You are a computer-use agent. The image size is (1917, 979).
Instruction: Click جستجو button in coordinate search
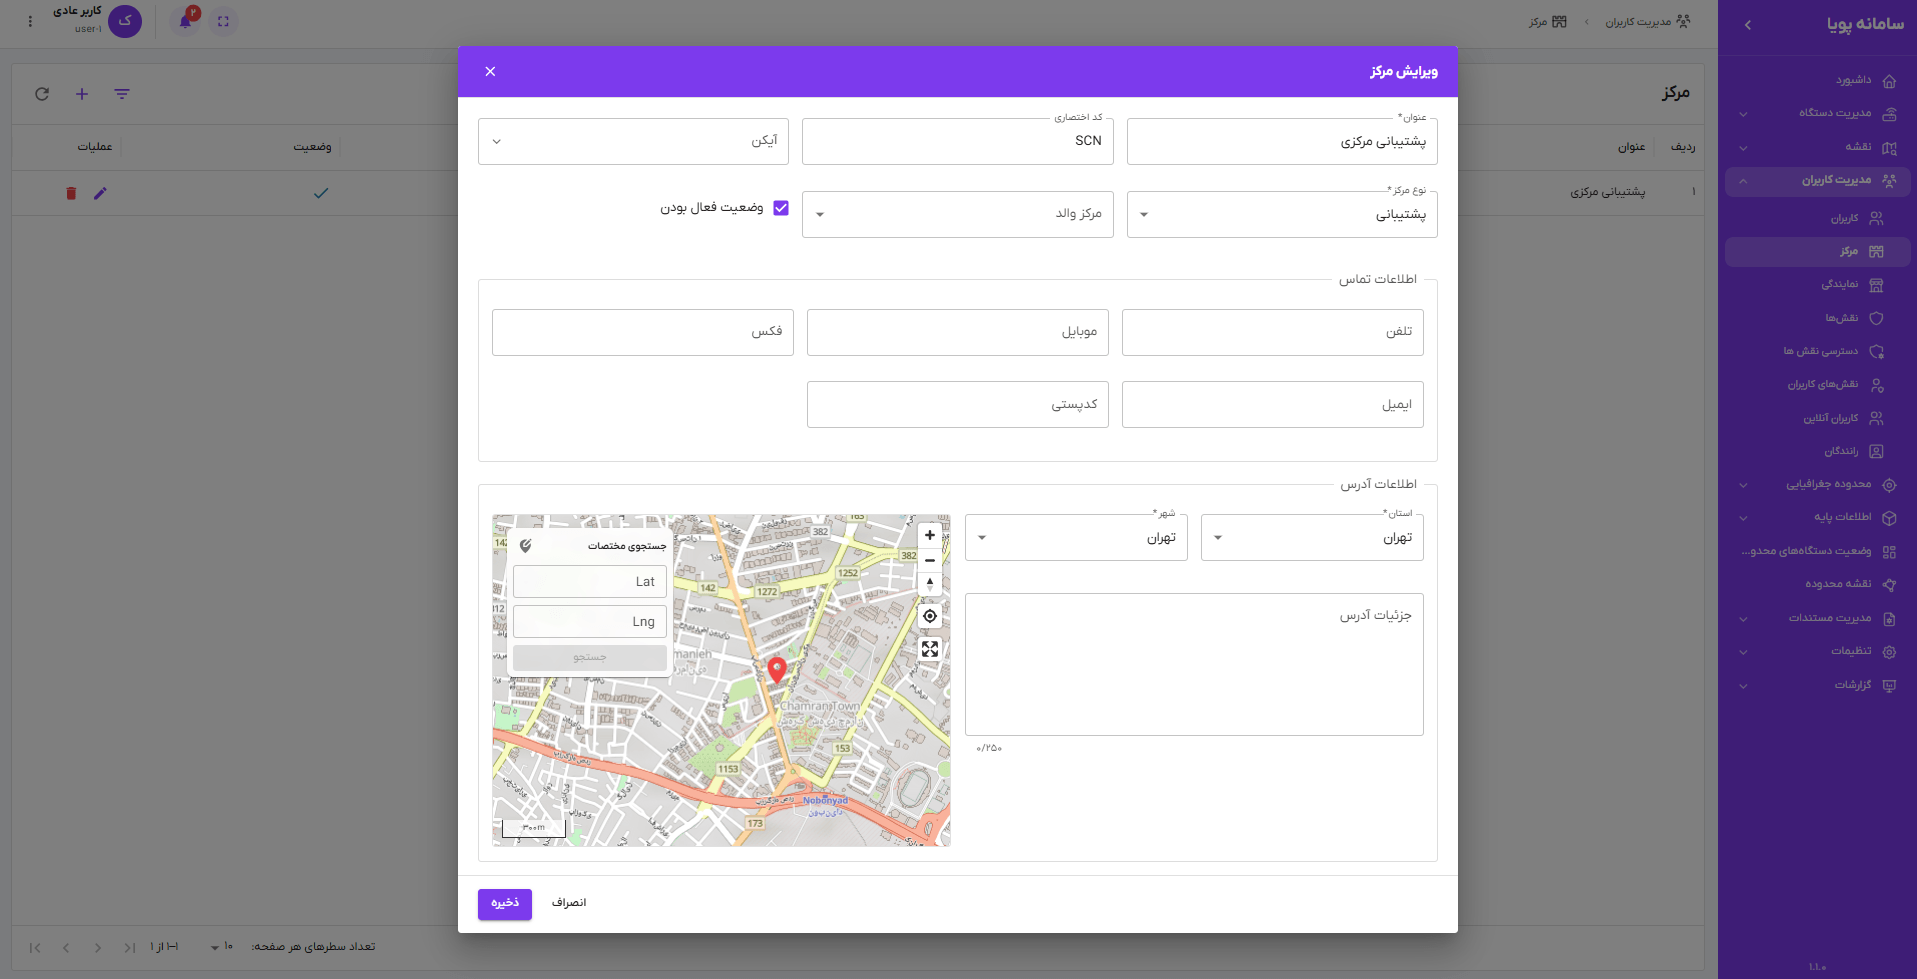(x=590, y=657)
